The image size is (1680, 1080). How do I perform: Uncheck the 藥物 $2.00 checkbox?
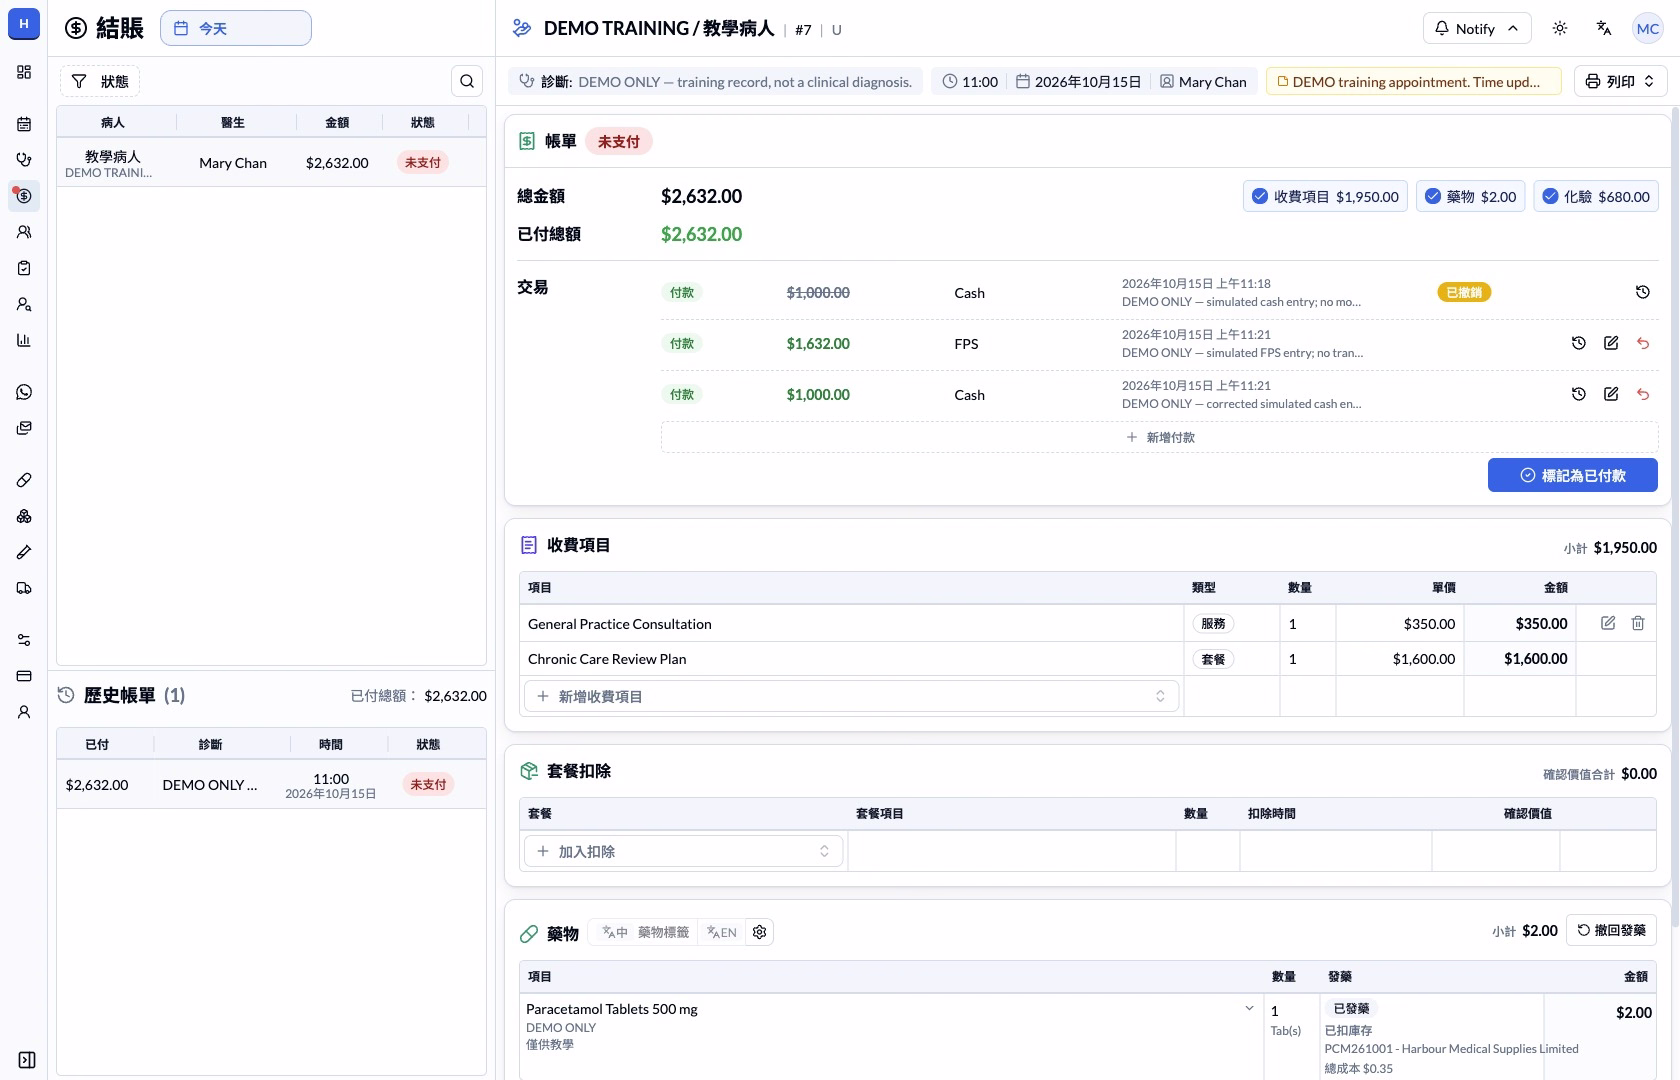coord(1433,196)
